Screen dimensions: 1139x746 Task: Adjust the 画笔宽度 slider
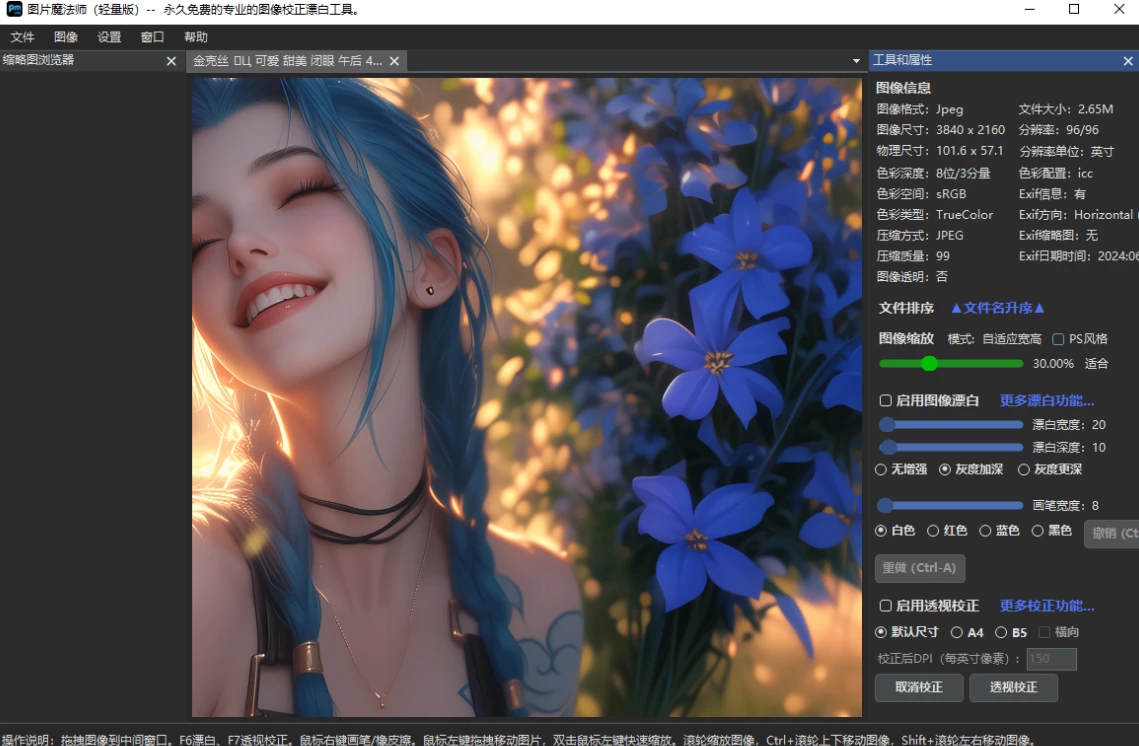(x=951, y=505)
